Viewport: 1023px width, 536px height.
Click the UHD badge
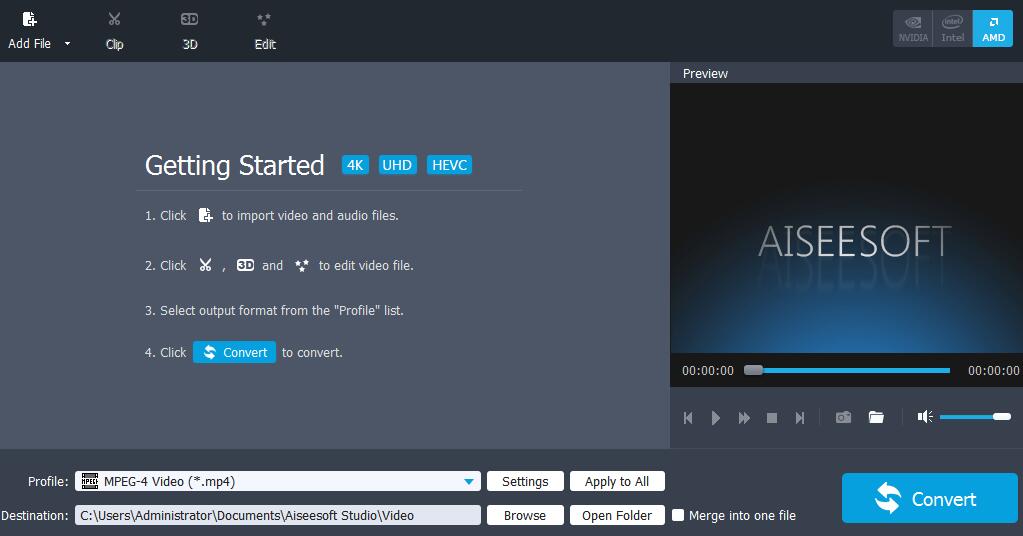pyautogui.click(x=397, y=165)
